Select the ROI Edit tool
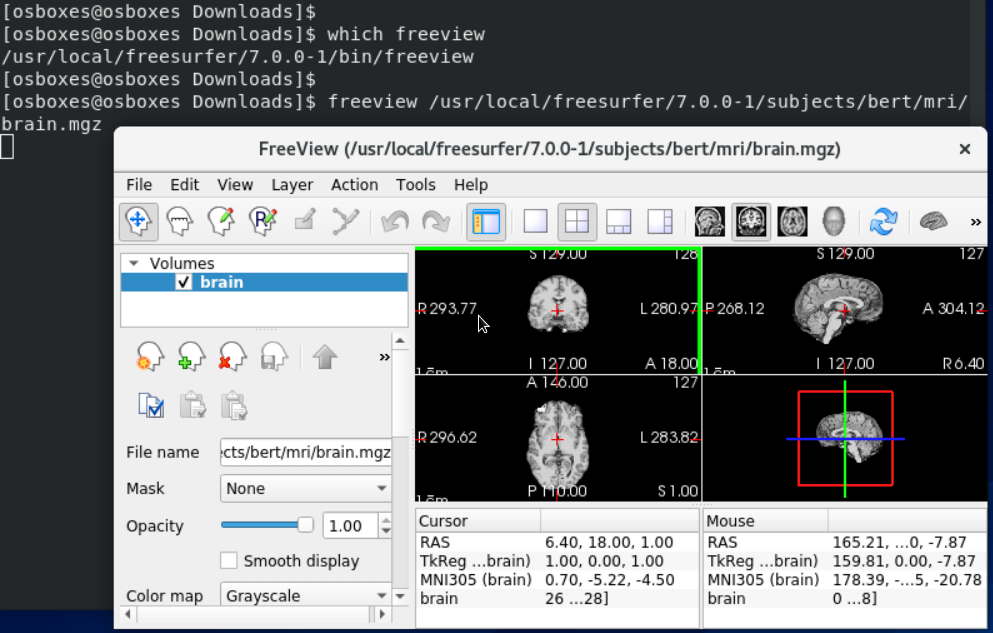The height and width of the screenshot is (633, 993). (x=263, y=221)
